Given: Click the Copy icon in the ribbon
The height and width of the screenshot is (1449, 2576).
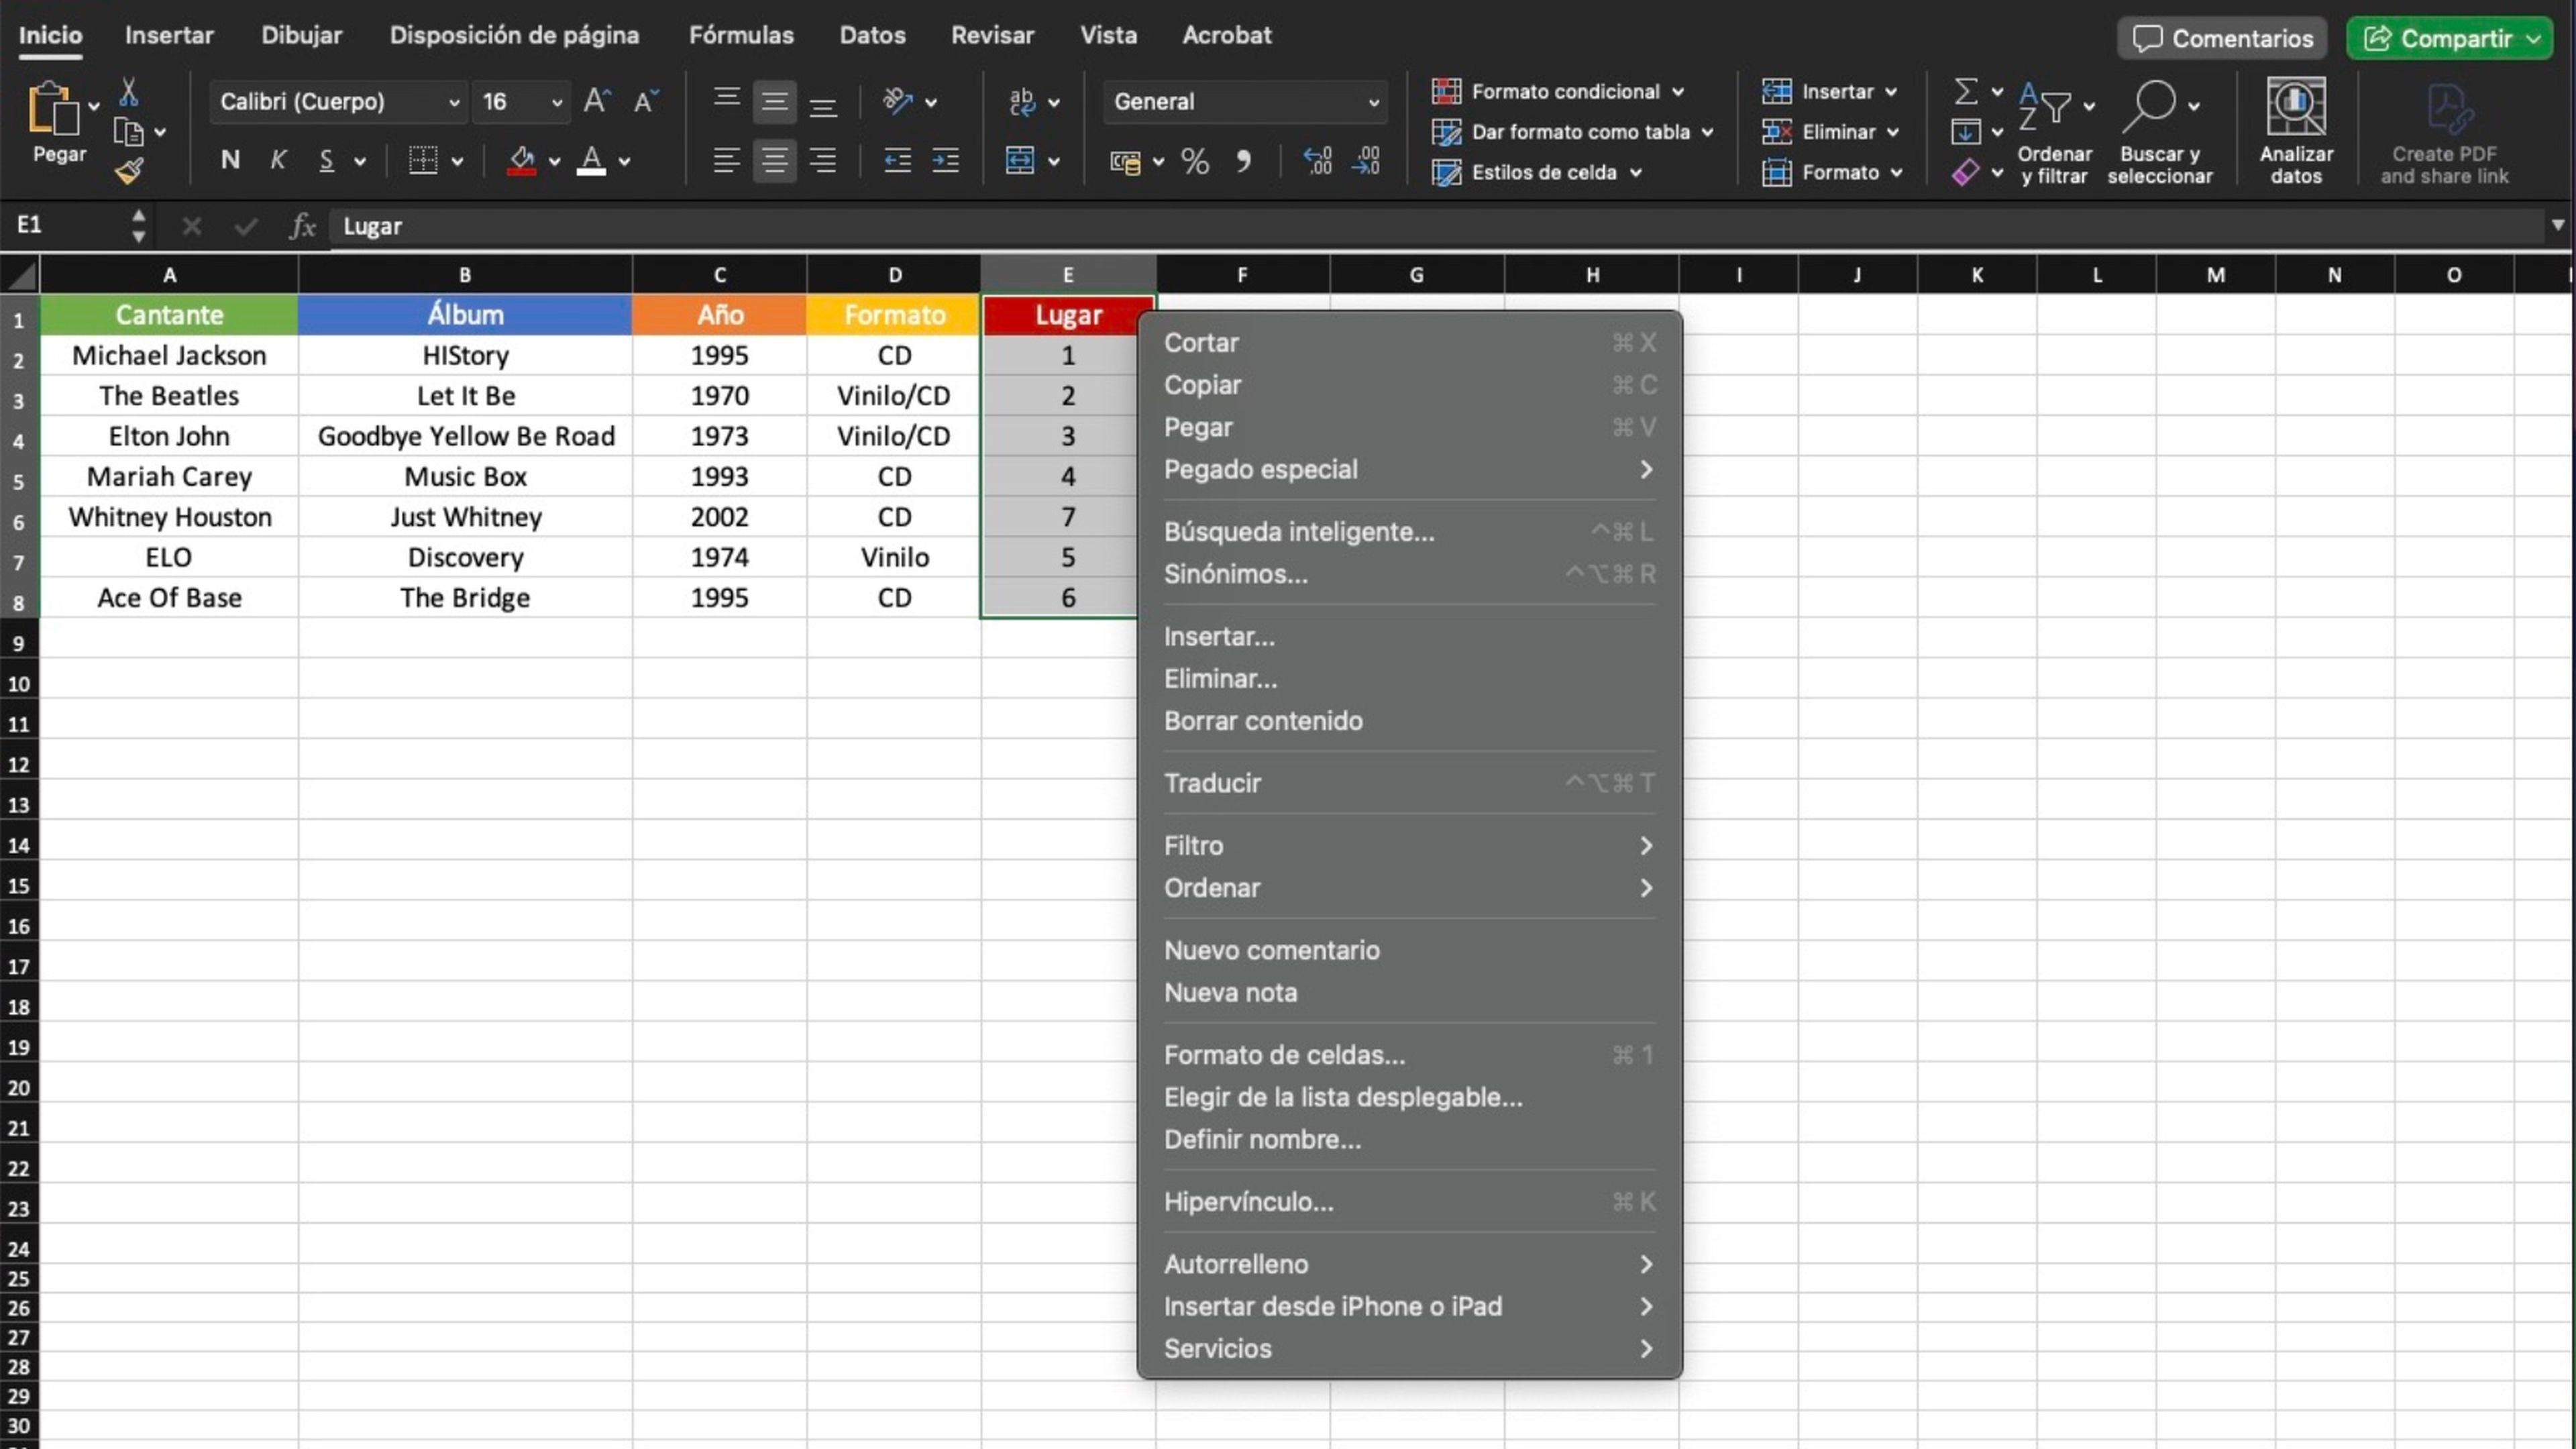Looking at the screenshot, I should [128, 132].
